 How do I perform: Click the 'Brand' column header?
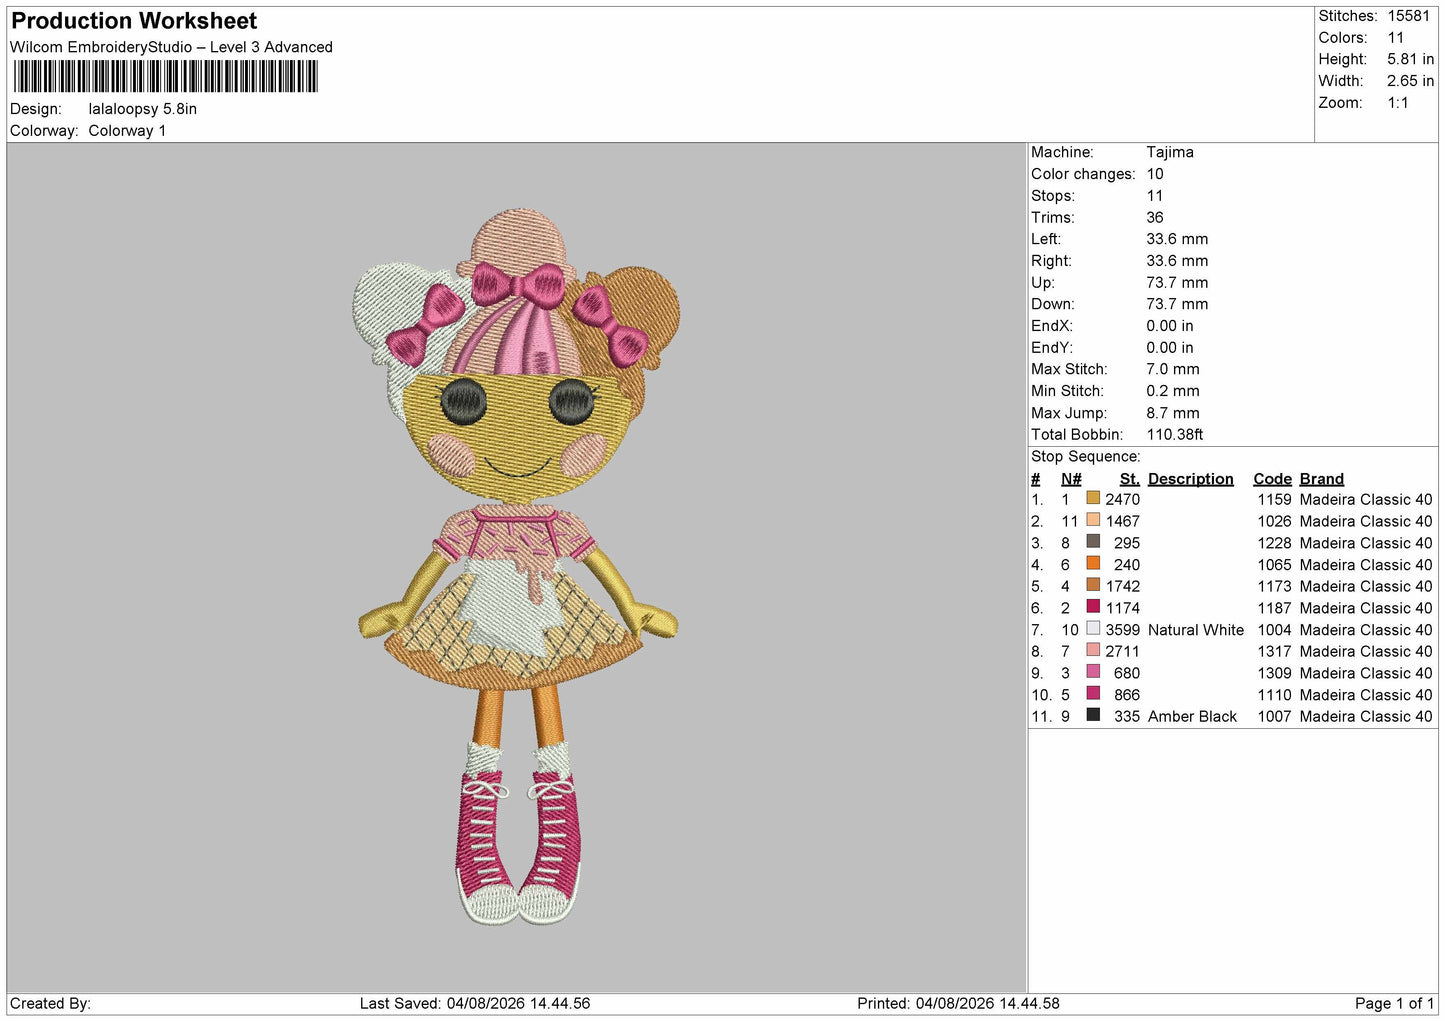[x=1322, y=479]
